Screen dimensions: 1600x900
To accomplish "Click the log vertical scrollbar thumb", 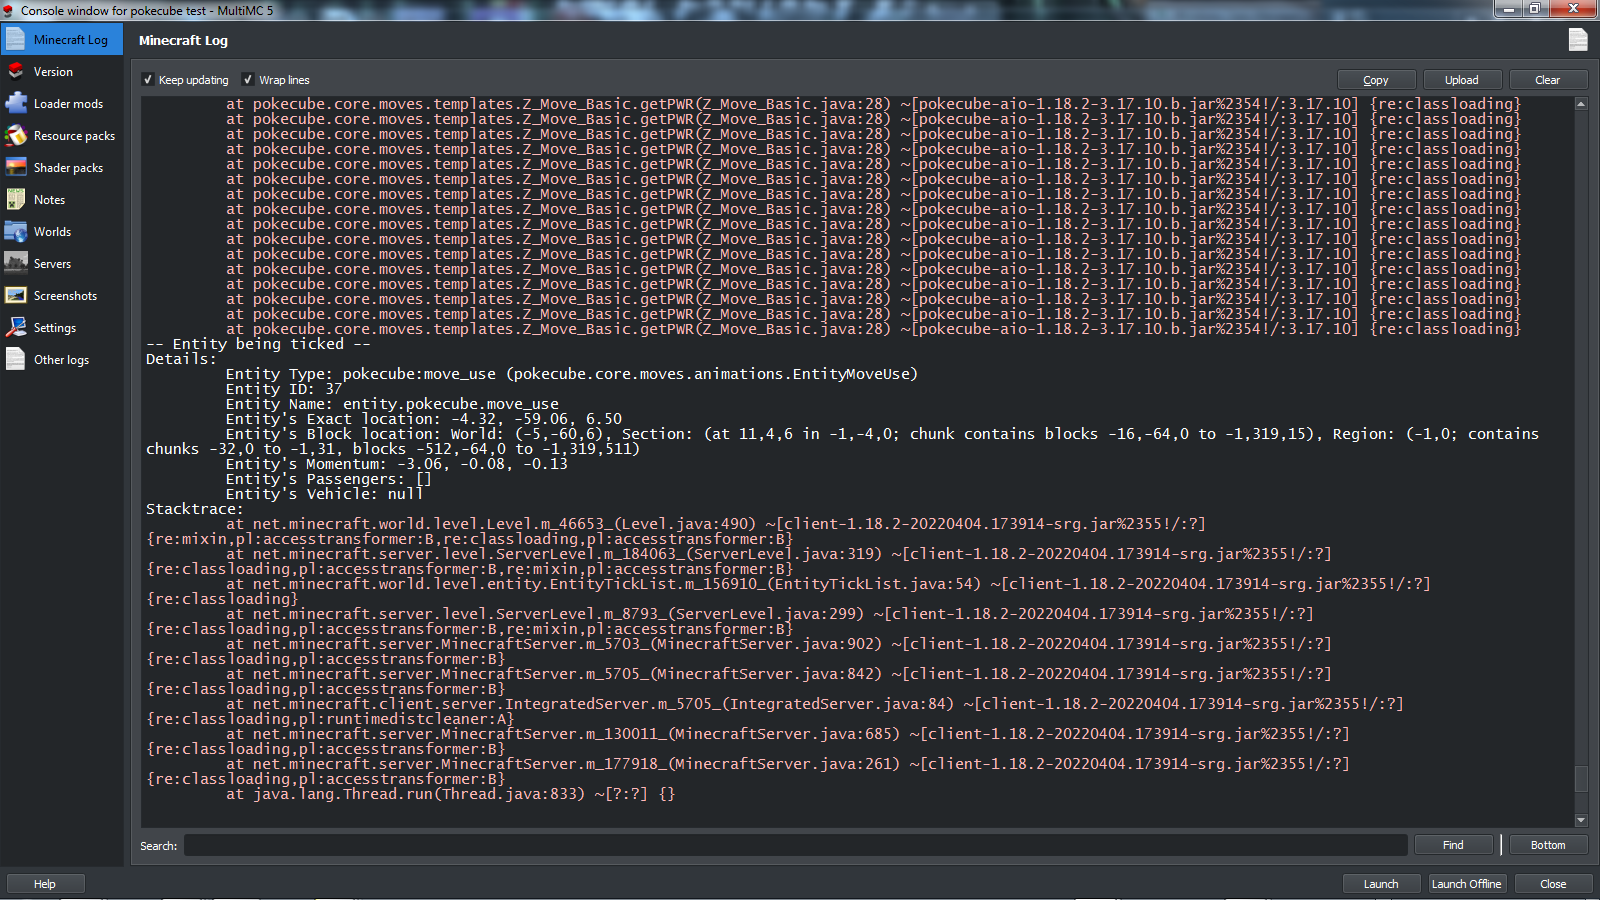I will [1581, 779].
